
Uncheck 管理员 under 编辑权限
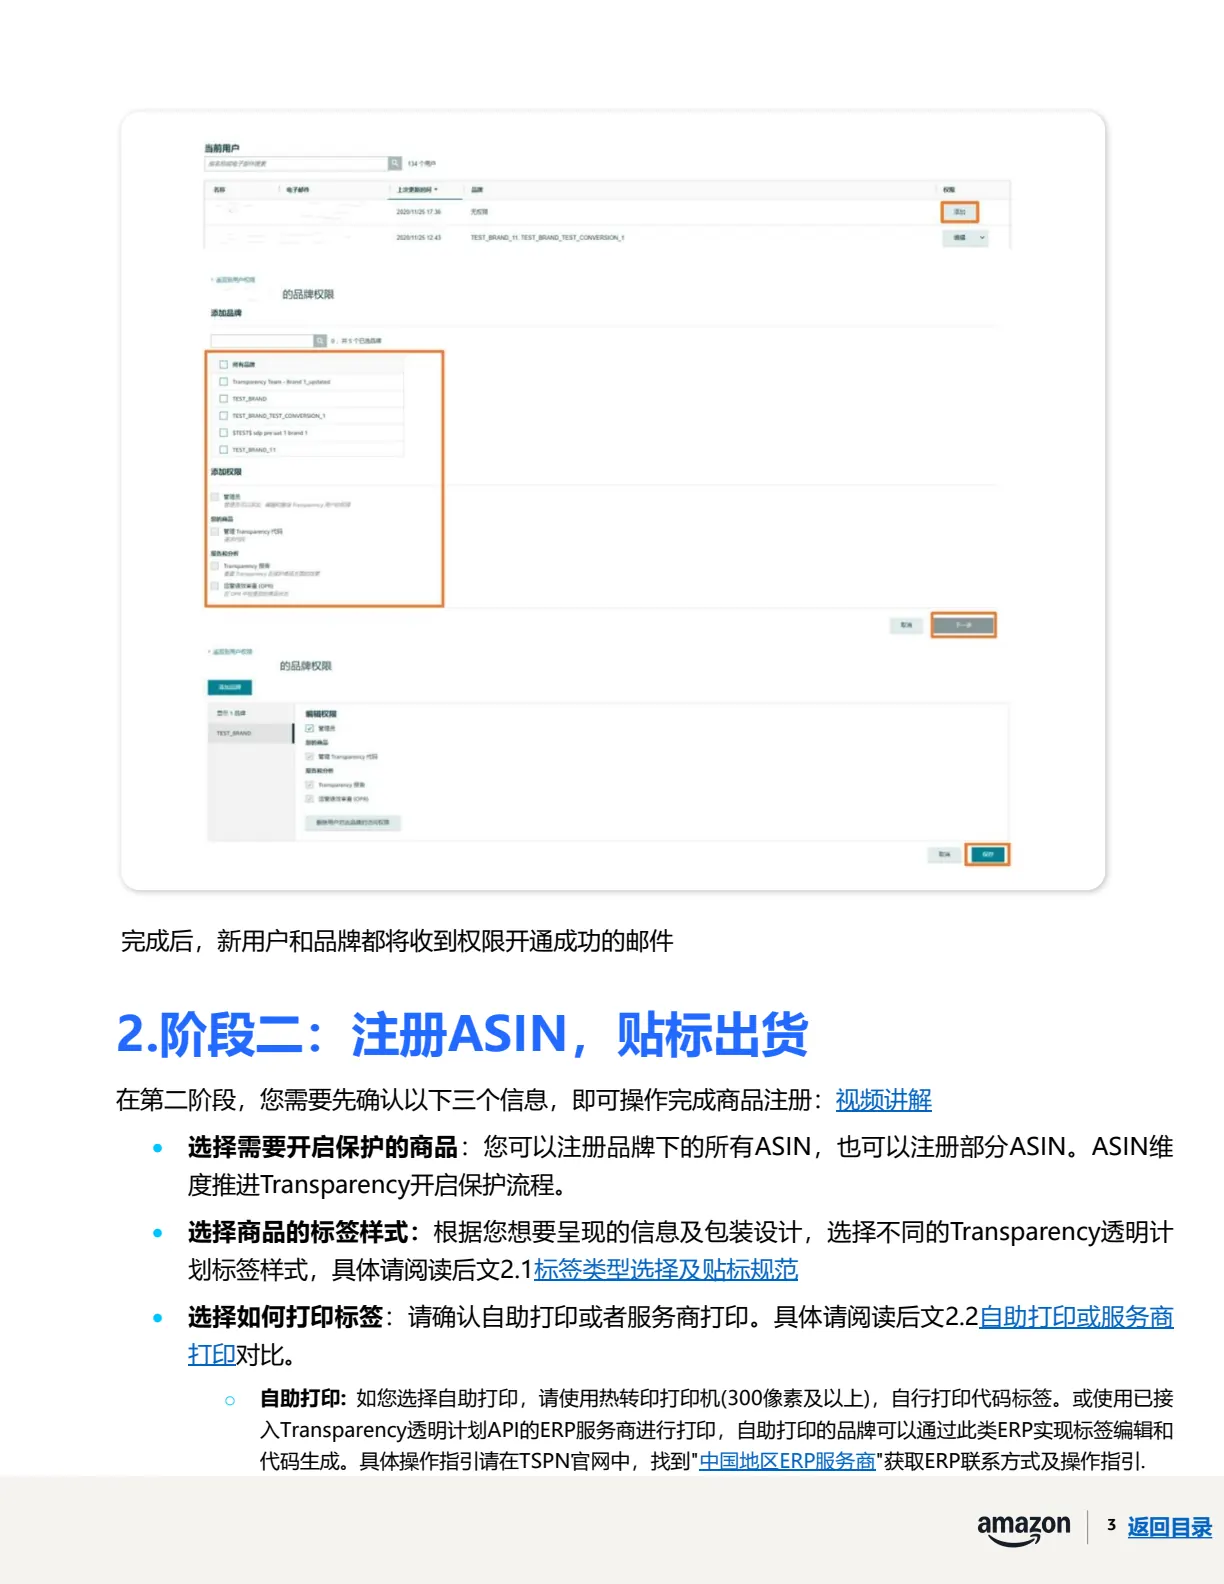(310, 728)
